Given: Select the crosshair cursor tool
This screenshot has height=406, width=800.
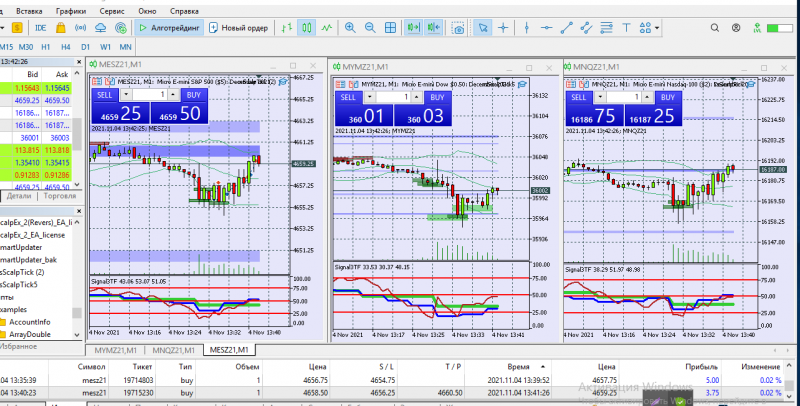Looking at the screenshot, I should pyautogui.click(x=505, y=28).
